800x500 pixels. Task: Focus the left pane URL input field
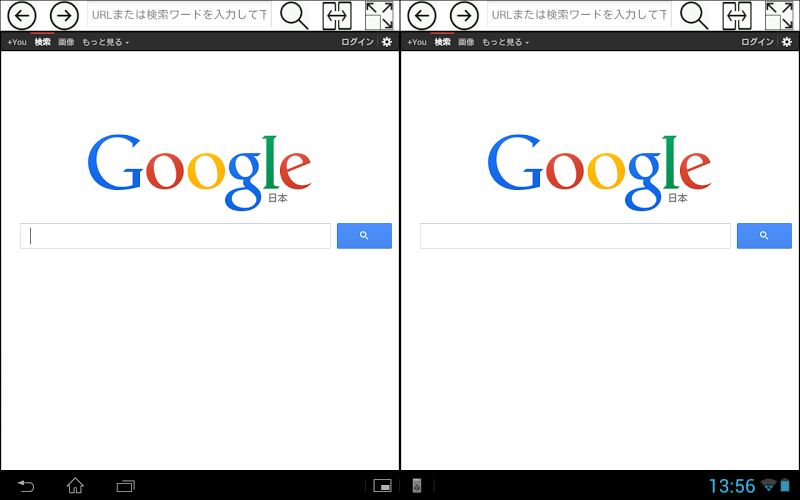[179, 15]
